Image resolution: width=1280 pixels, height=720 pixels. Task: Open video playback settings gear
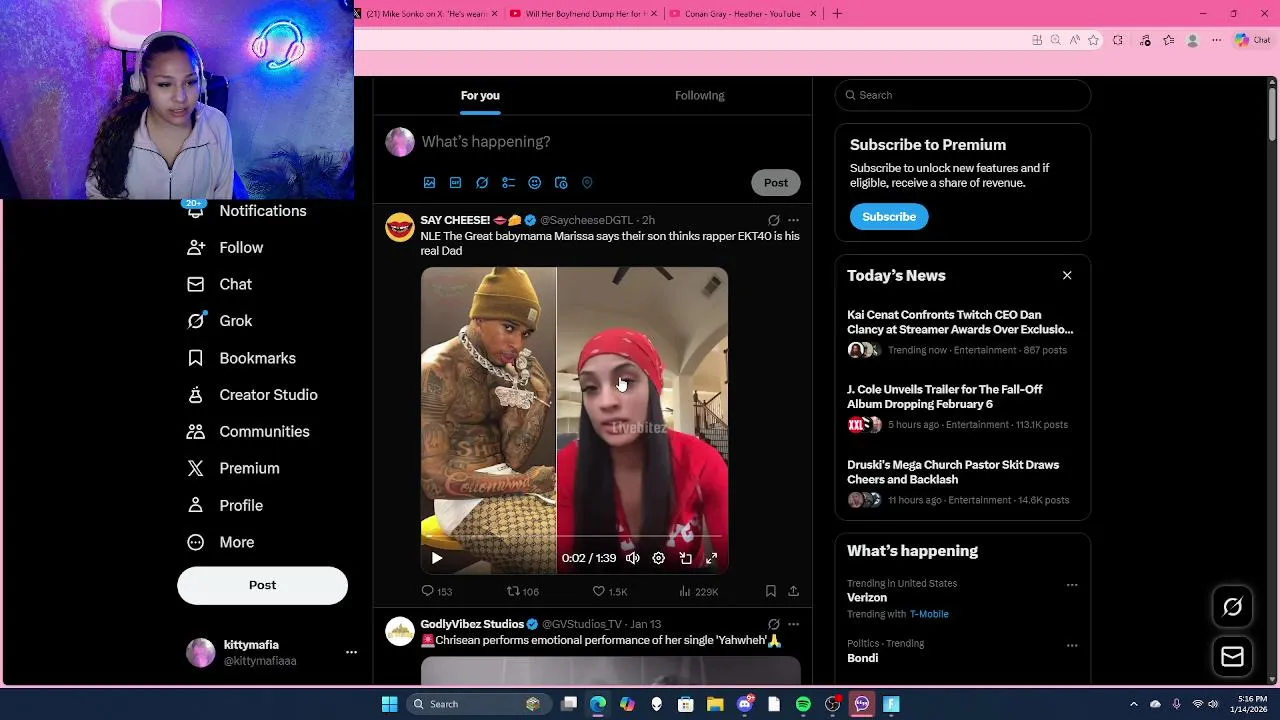pyautogui.click(x=658, y=558)
